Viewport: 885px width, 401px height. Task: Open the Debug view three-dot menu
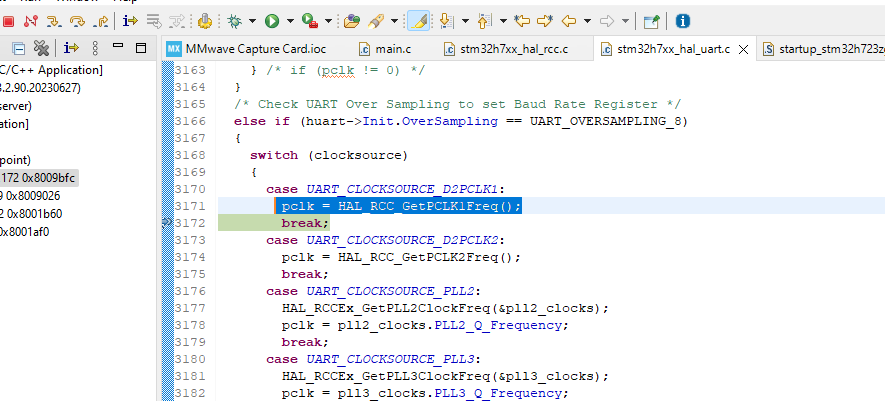95,49
